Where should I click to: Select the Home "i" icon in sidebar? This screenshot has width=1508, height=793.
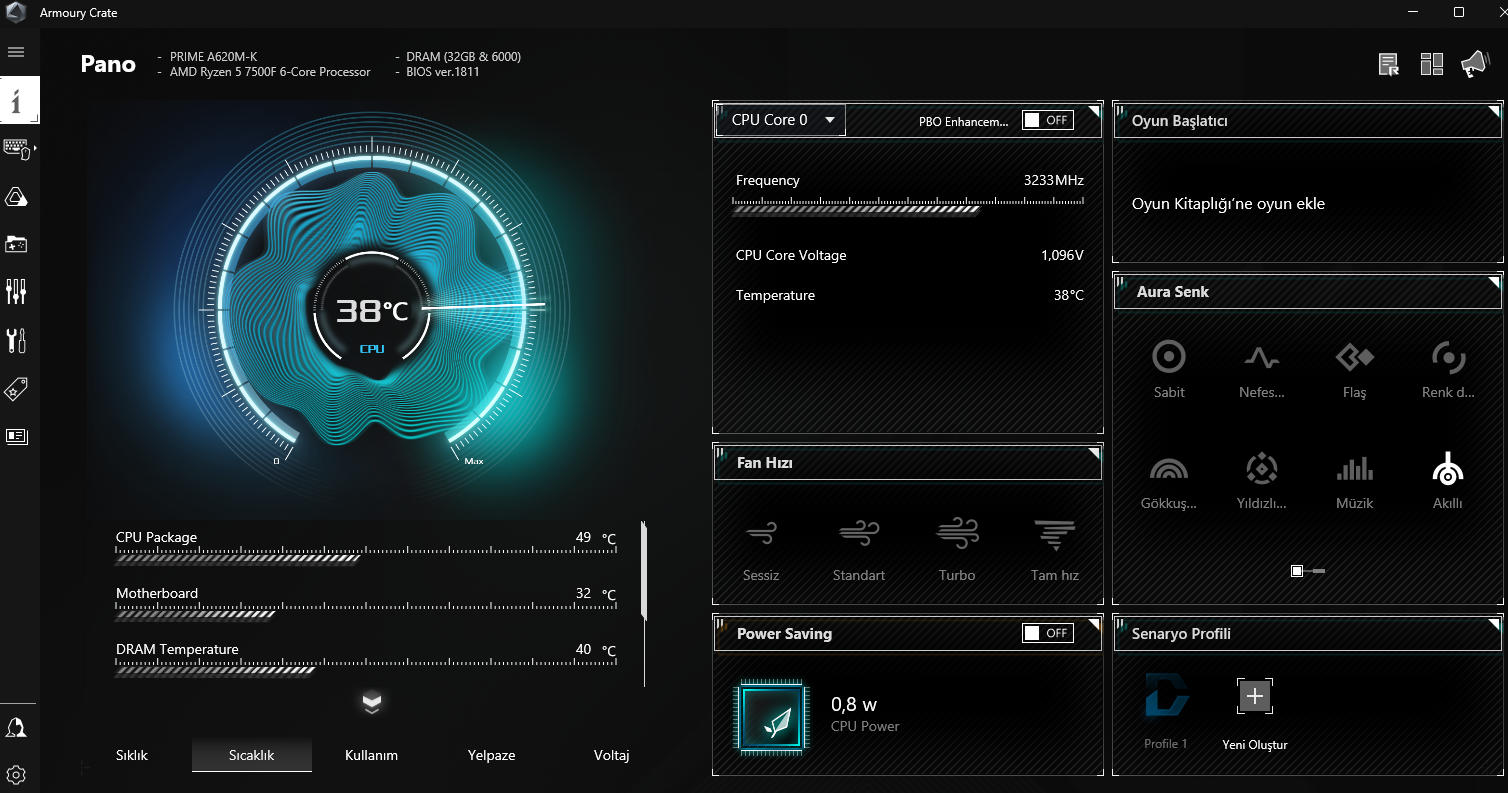point(18,100)
